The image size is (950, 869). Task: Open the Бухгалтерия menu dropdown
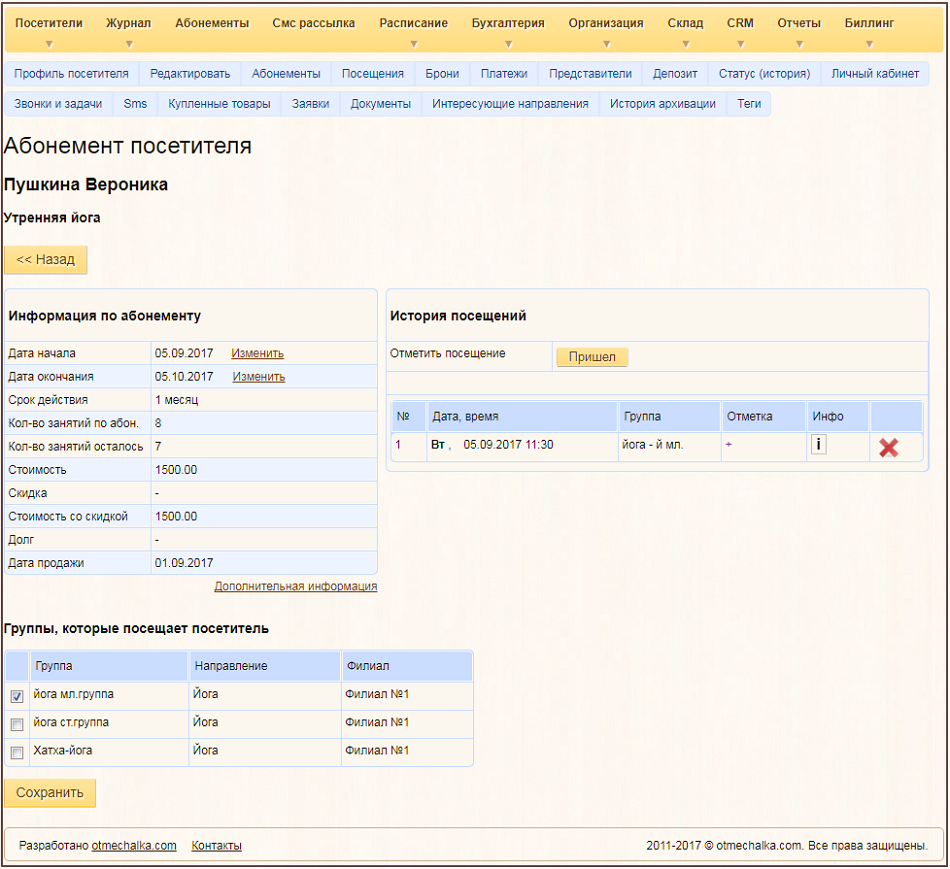click(x=508, y=24)
